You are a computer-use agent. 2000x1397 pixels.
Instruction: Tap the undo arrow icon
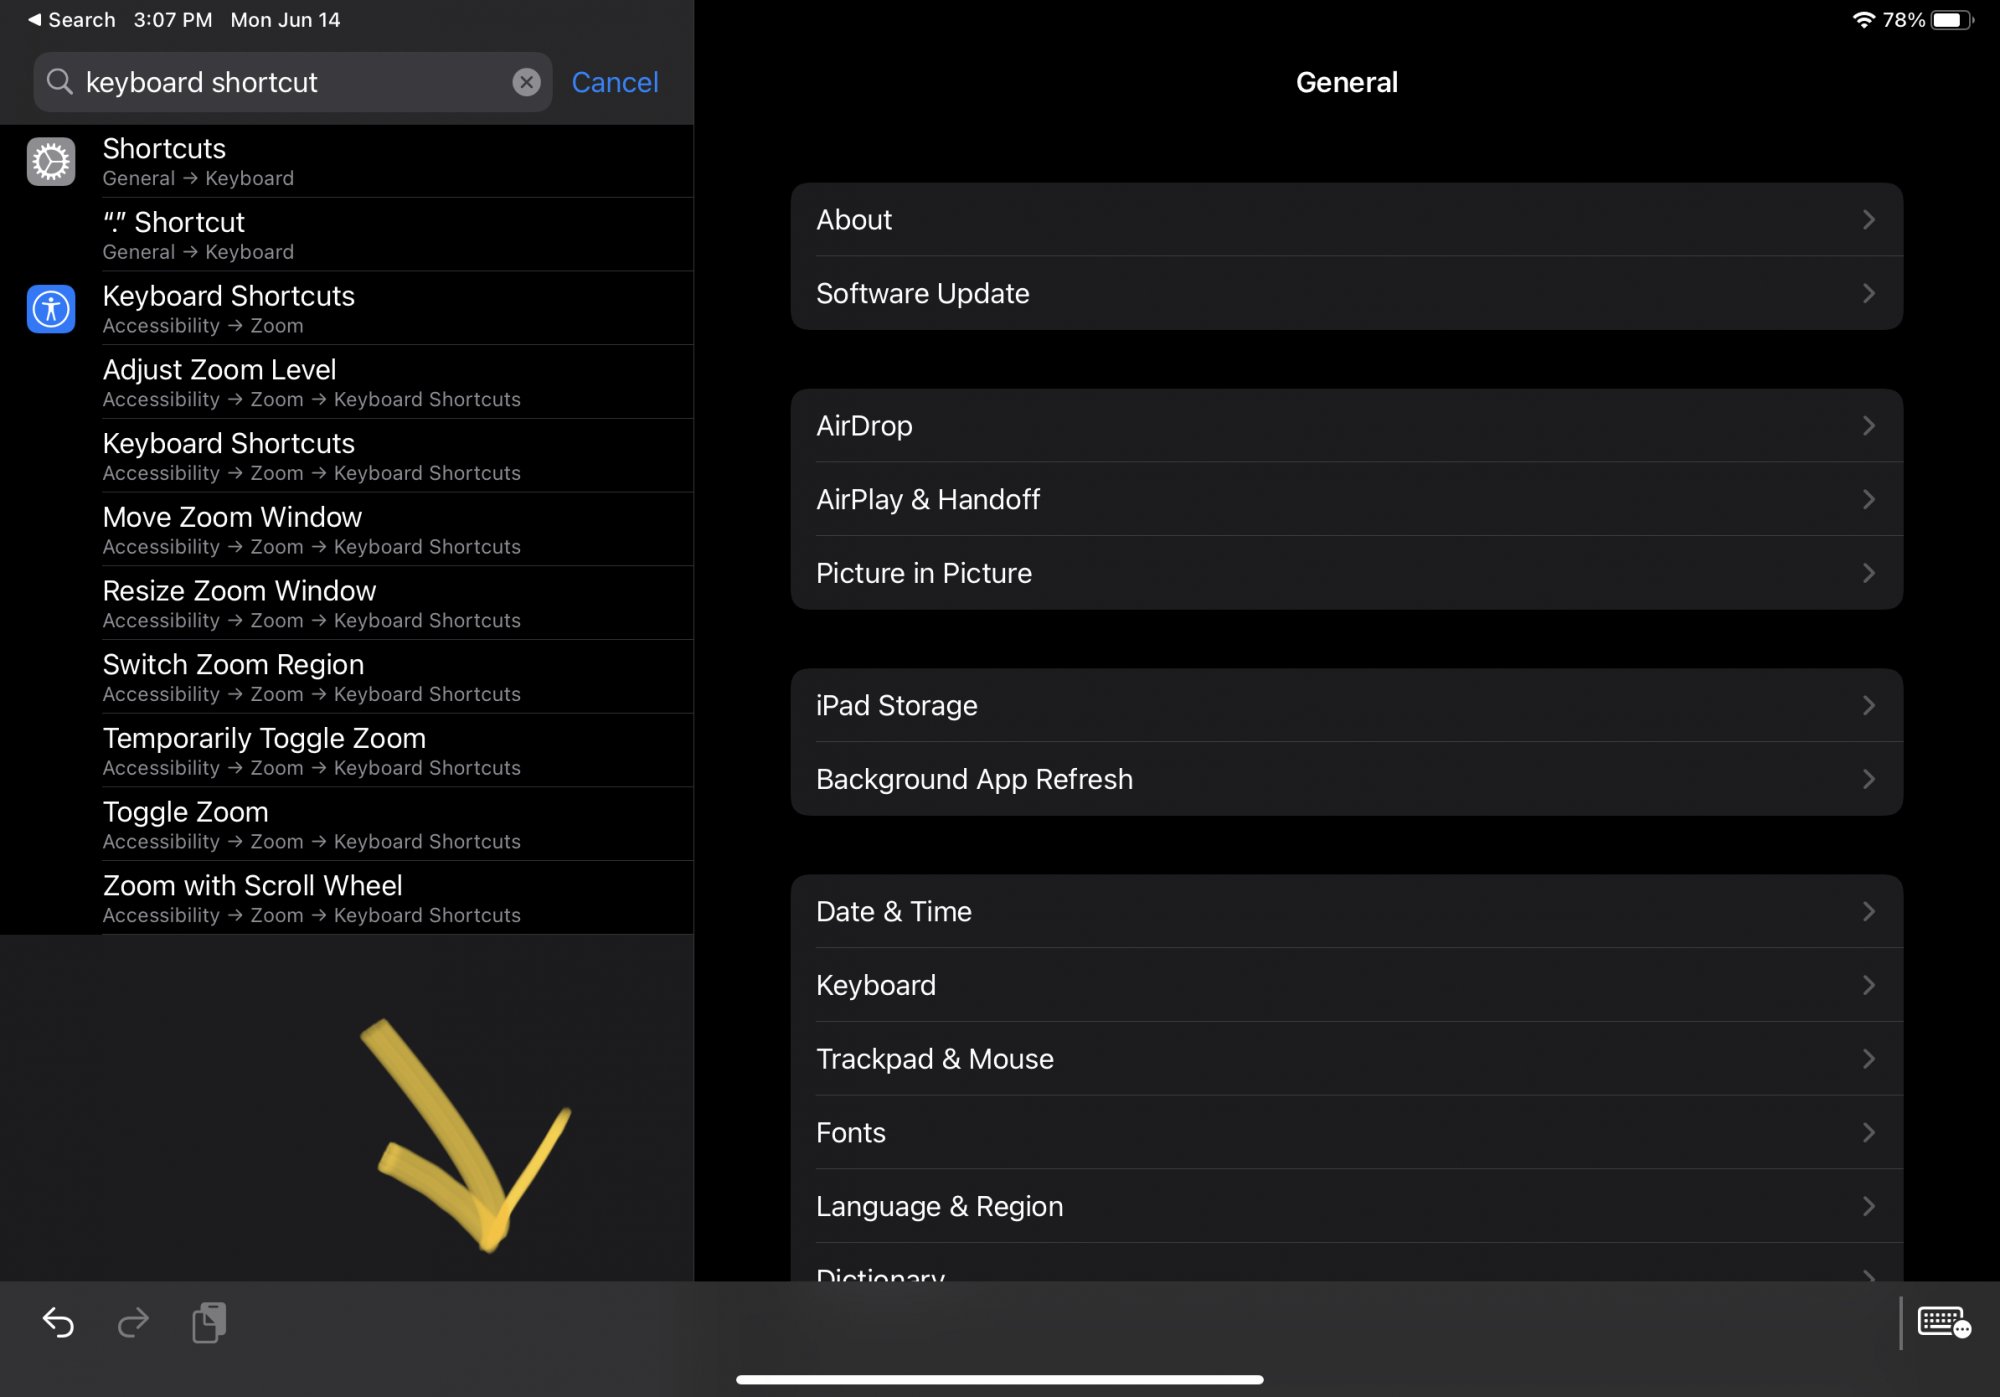[x=58, y=1323]
